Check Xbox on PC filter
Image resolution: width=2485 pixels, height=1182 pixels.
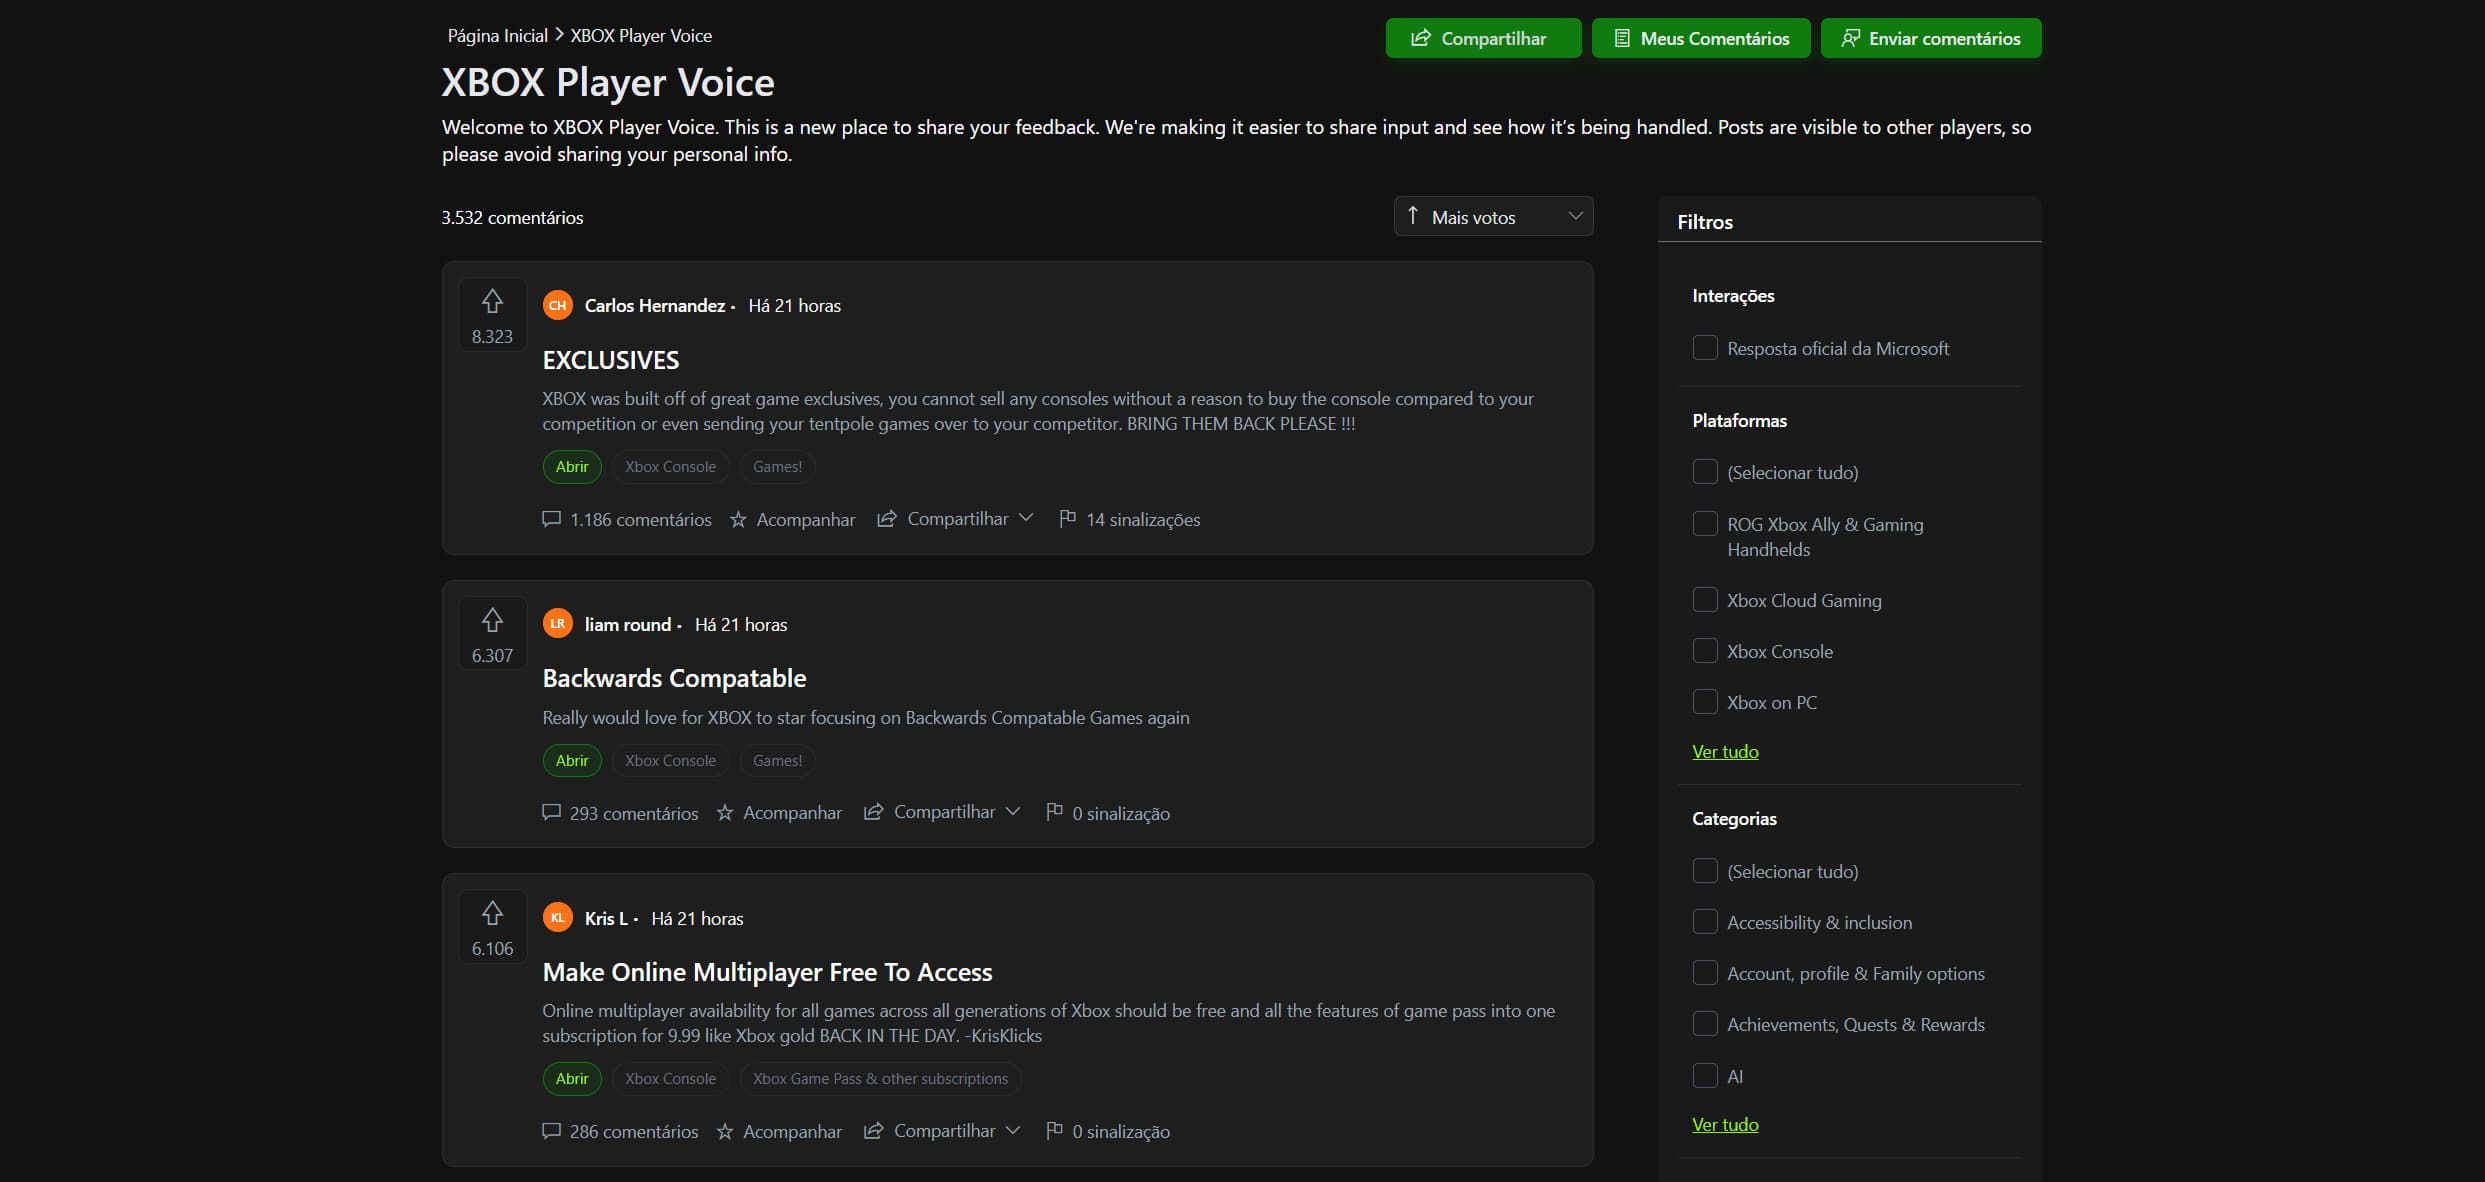tap(1705, 701)
